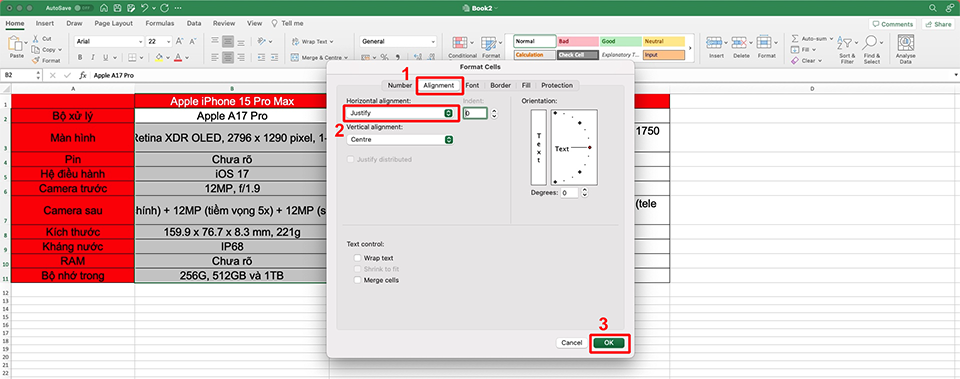Click the Percent style icon

[384, 58]
